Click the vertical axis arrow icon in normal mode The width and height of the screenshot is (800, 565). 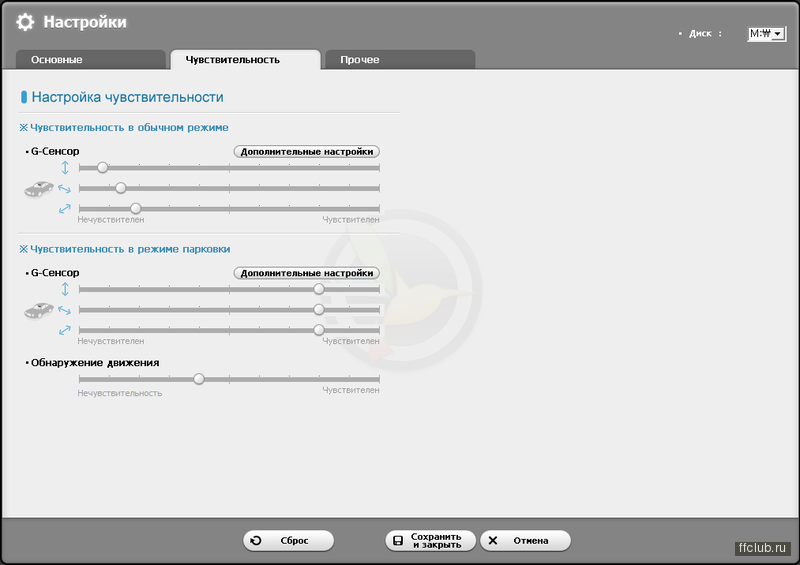(x=65, y=167)
